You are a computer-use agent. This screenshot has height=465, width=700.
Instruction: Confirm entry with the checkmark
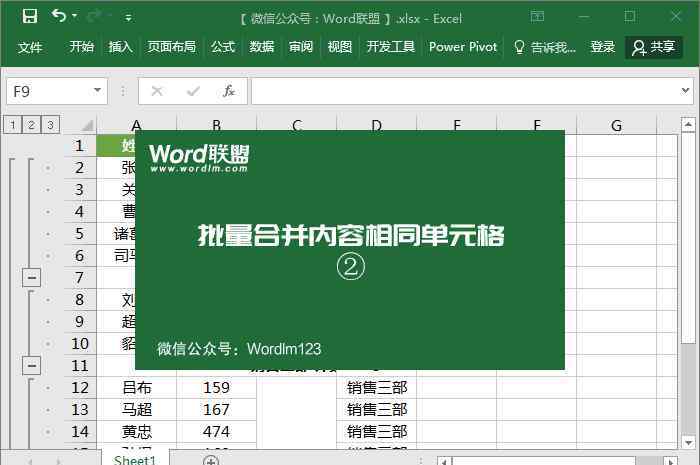point(193,91)
